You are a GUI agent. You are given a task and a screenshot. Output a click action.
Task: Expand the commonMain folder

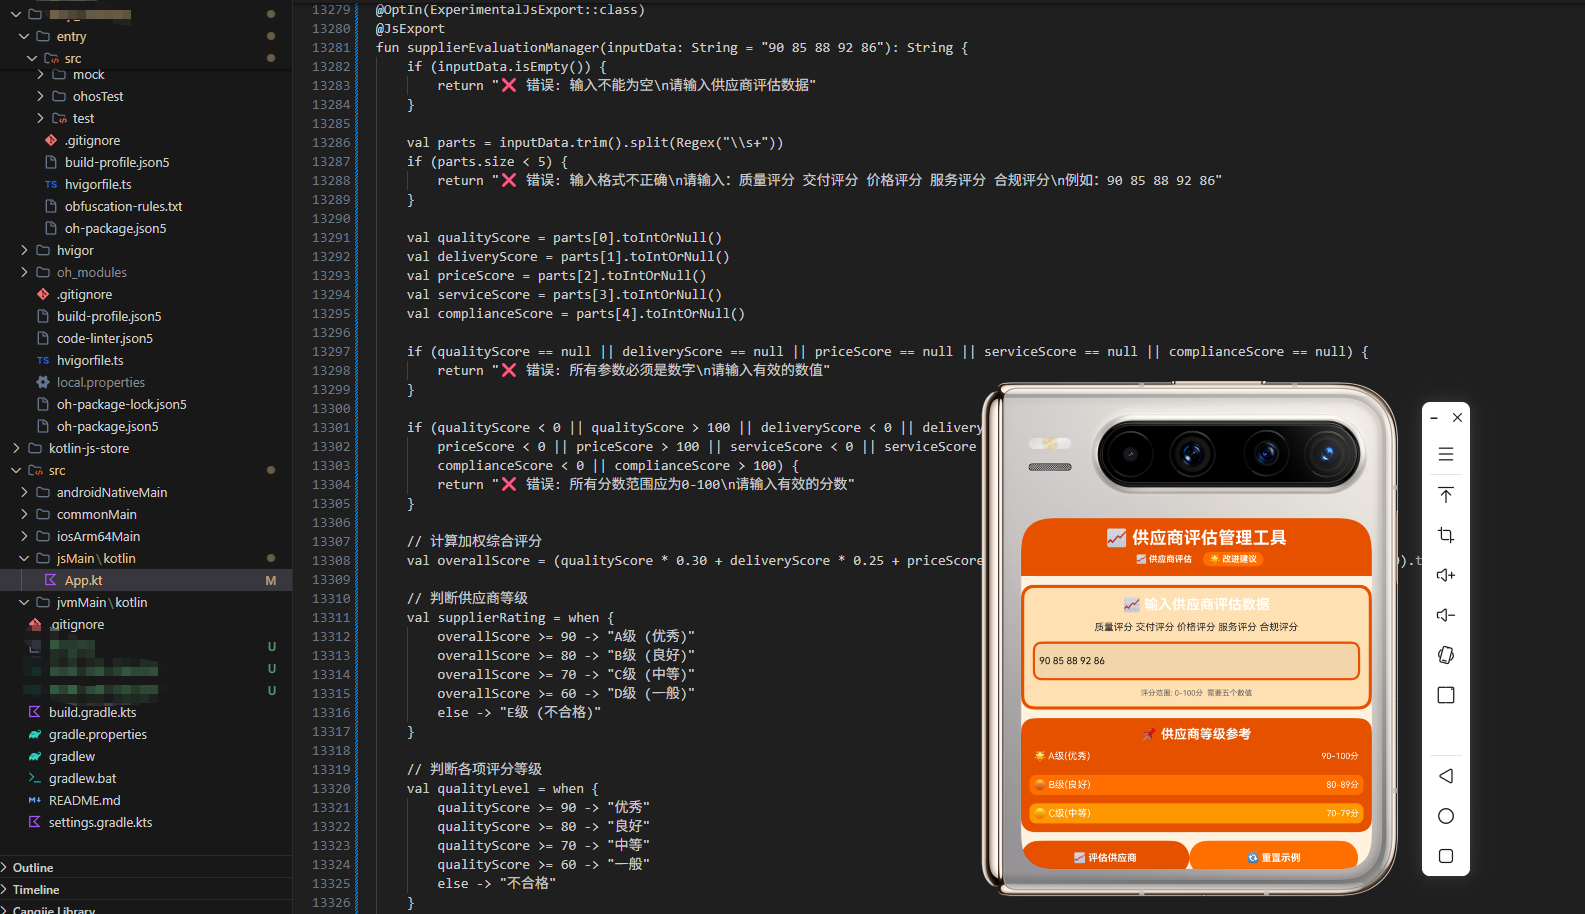(x=24, y=514)
